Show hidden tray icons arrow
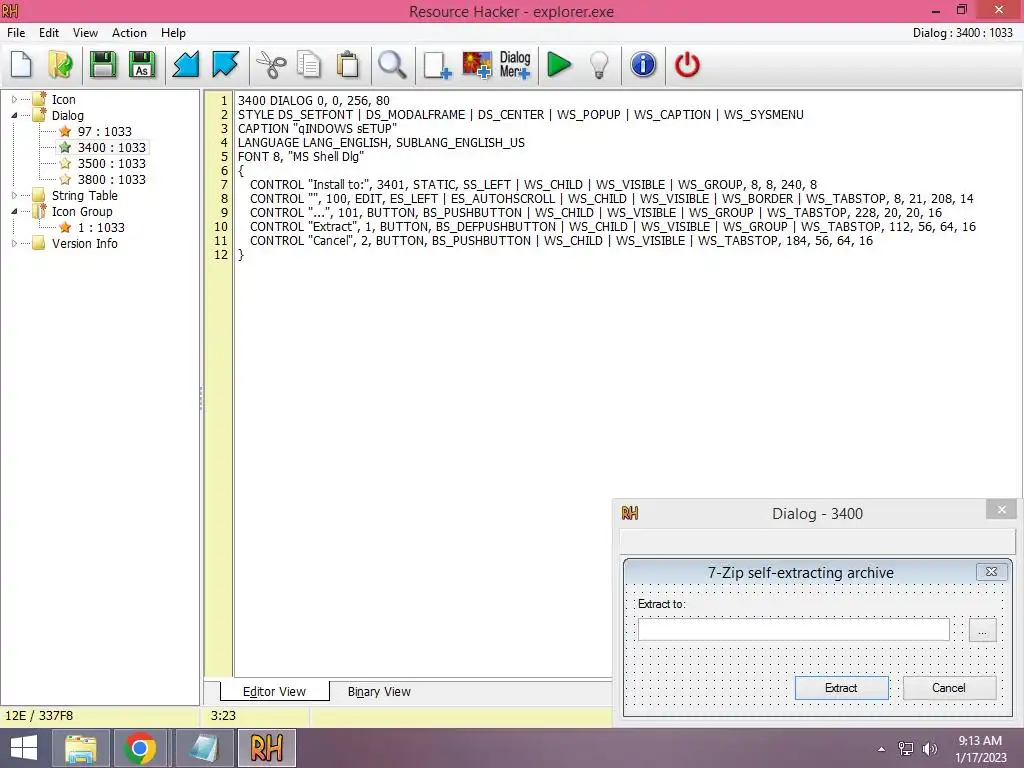 tap(882, 749)
